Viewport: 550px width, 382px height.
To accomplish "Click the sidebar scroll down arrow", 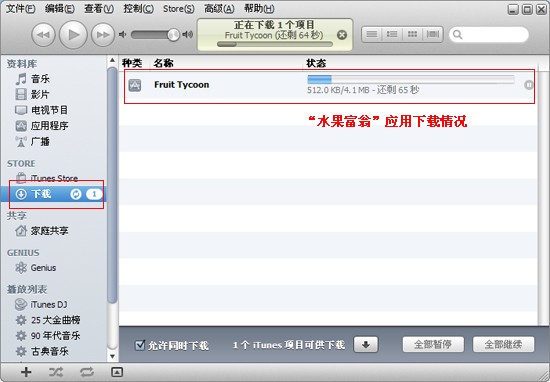I will coord(112,356).
